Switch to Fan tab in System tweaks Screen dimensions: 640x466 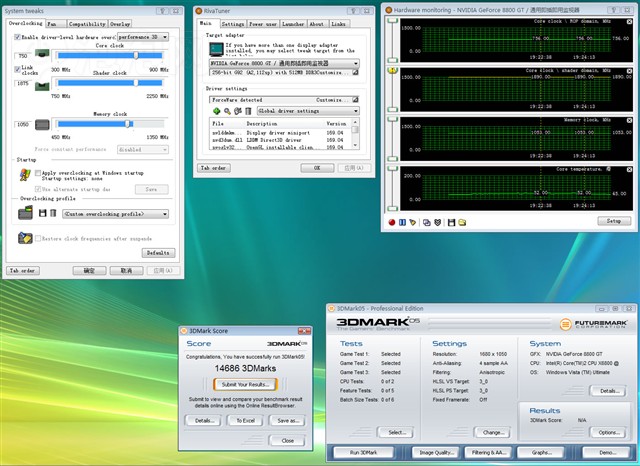pyautogui.click(x=56, y=24)
